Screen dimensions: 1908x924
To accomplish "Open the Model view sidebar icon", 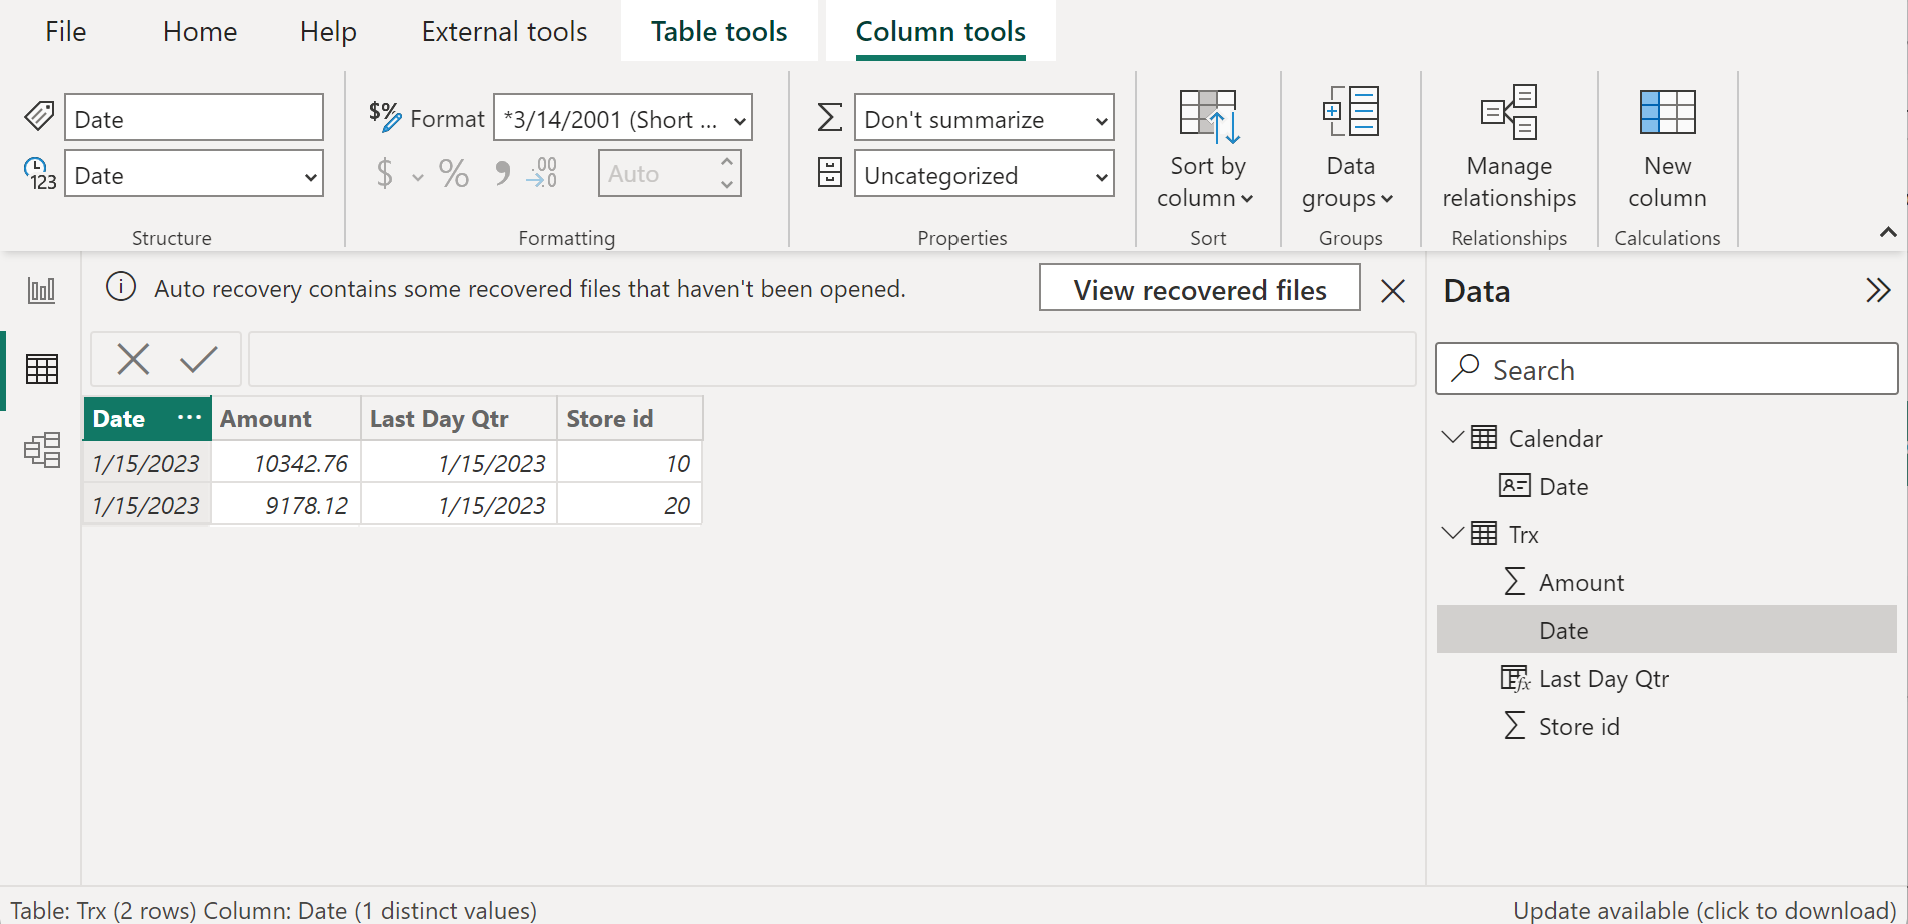I will [x=41, y=450].
